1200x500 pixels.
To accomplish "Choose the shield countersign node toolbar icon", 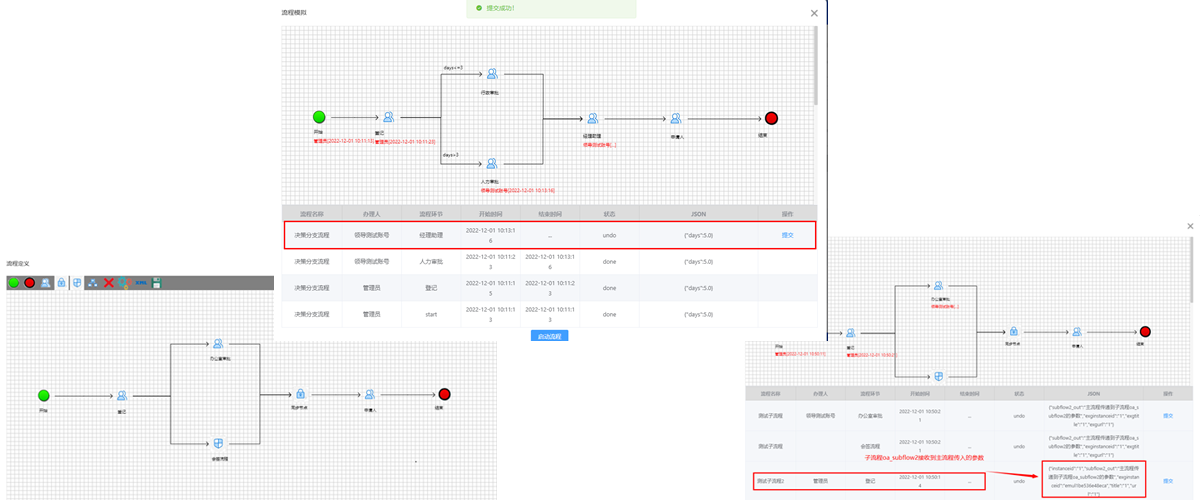I will (77, 283).
